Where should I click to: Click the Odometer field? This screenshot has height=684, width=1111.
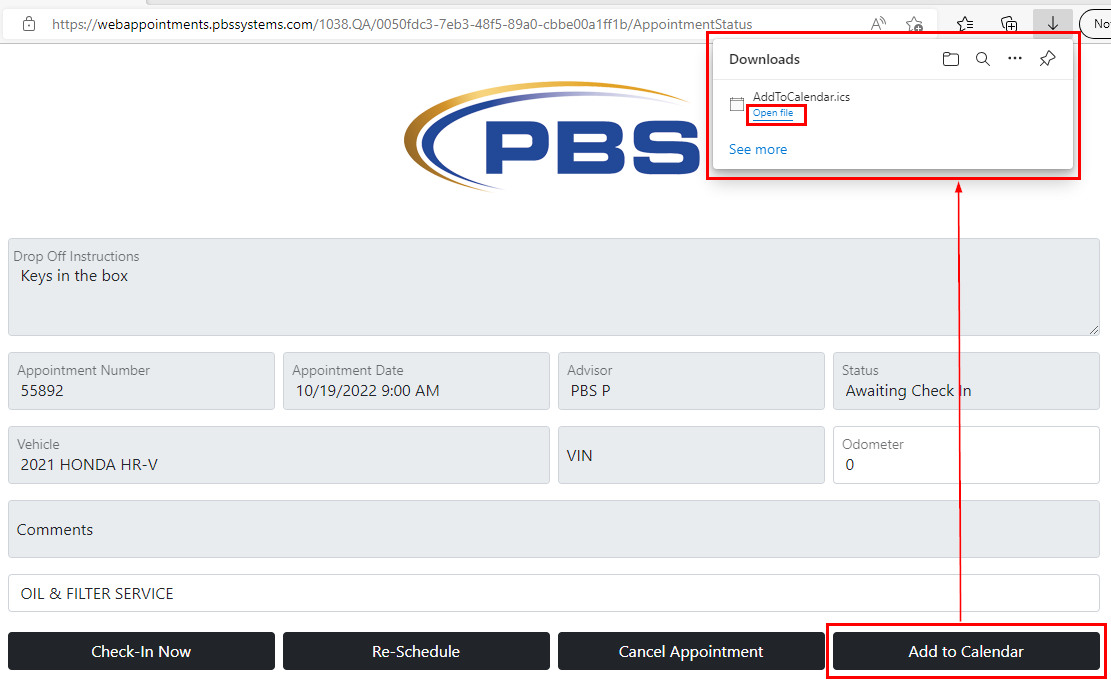click(x=966, y=455)
